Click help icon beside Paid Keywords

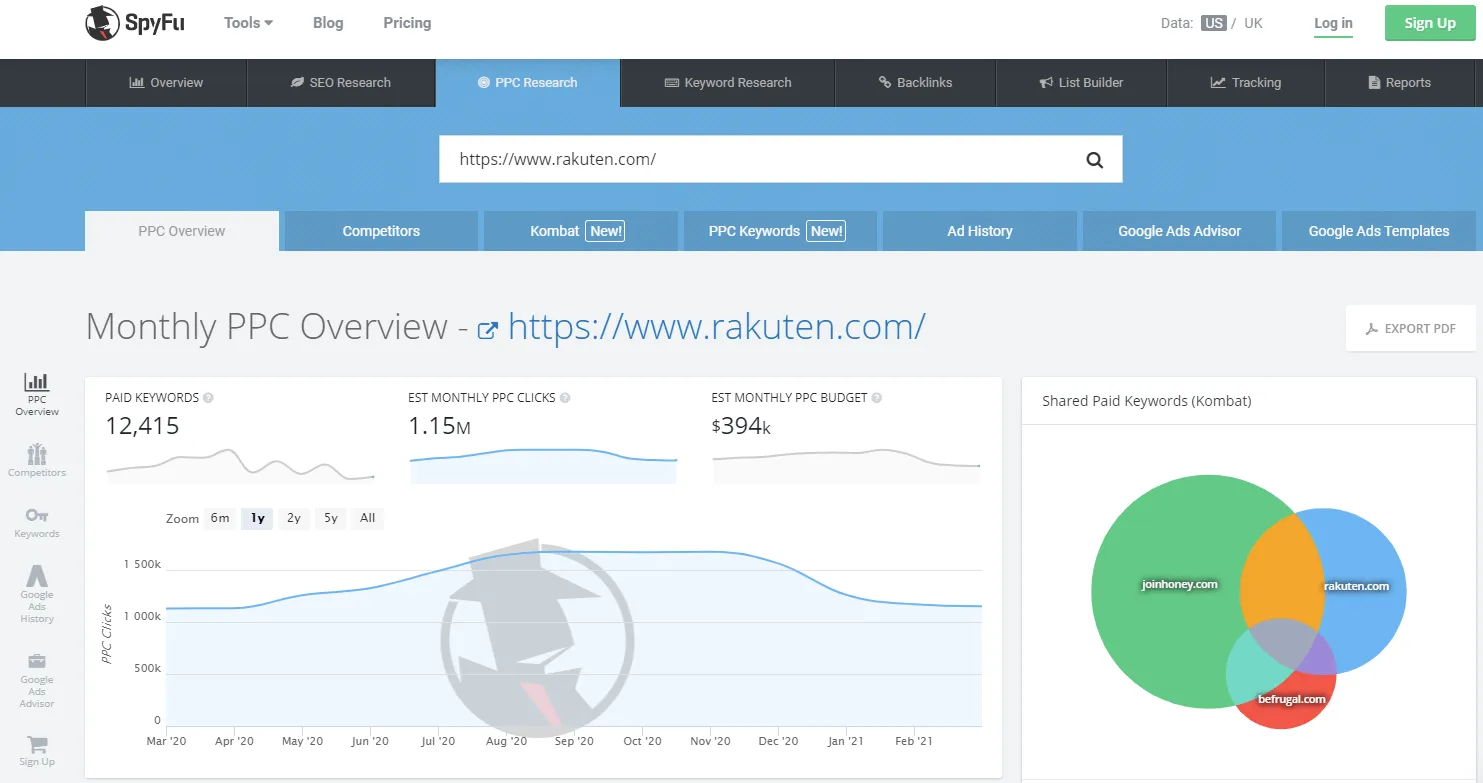coord(209,398)
